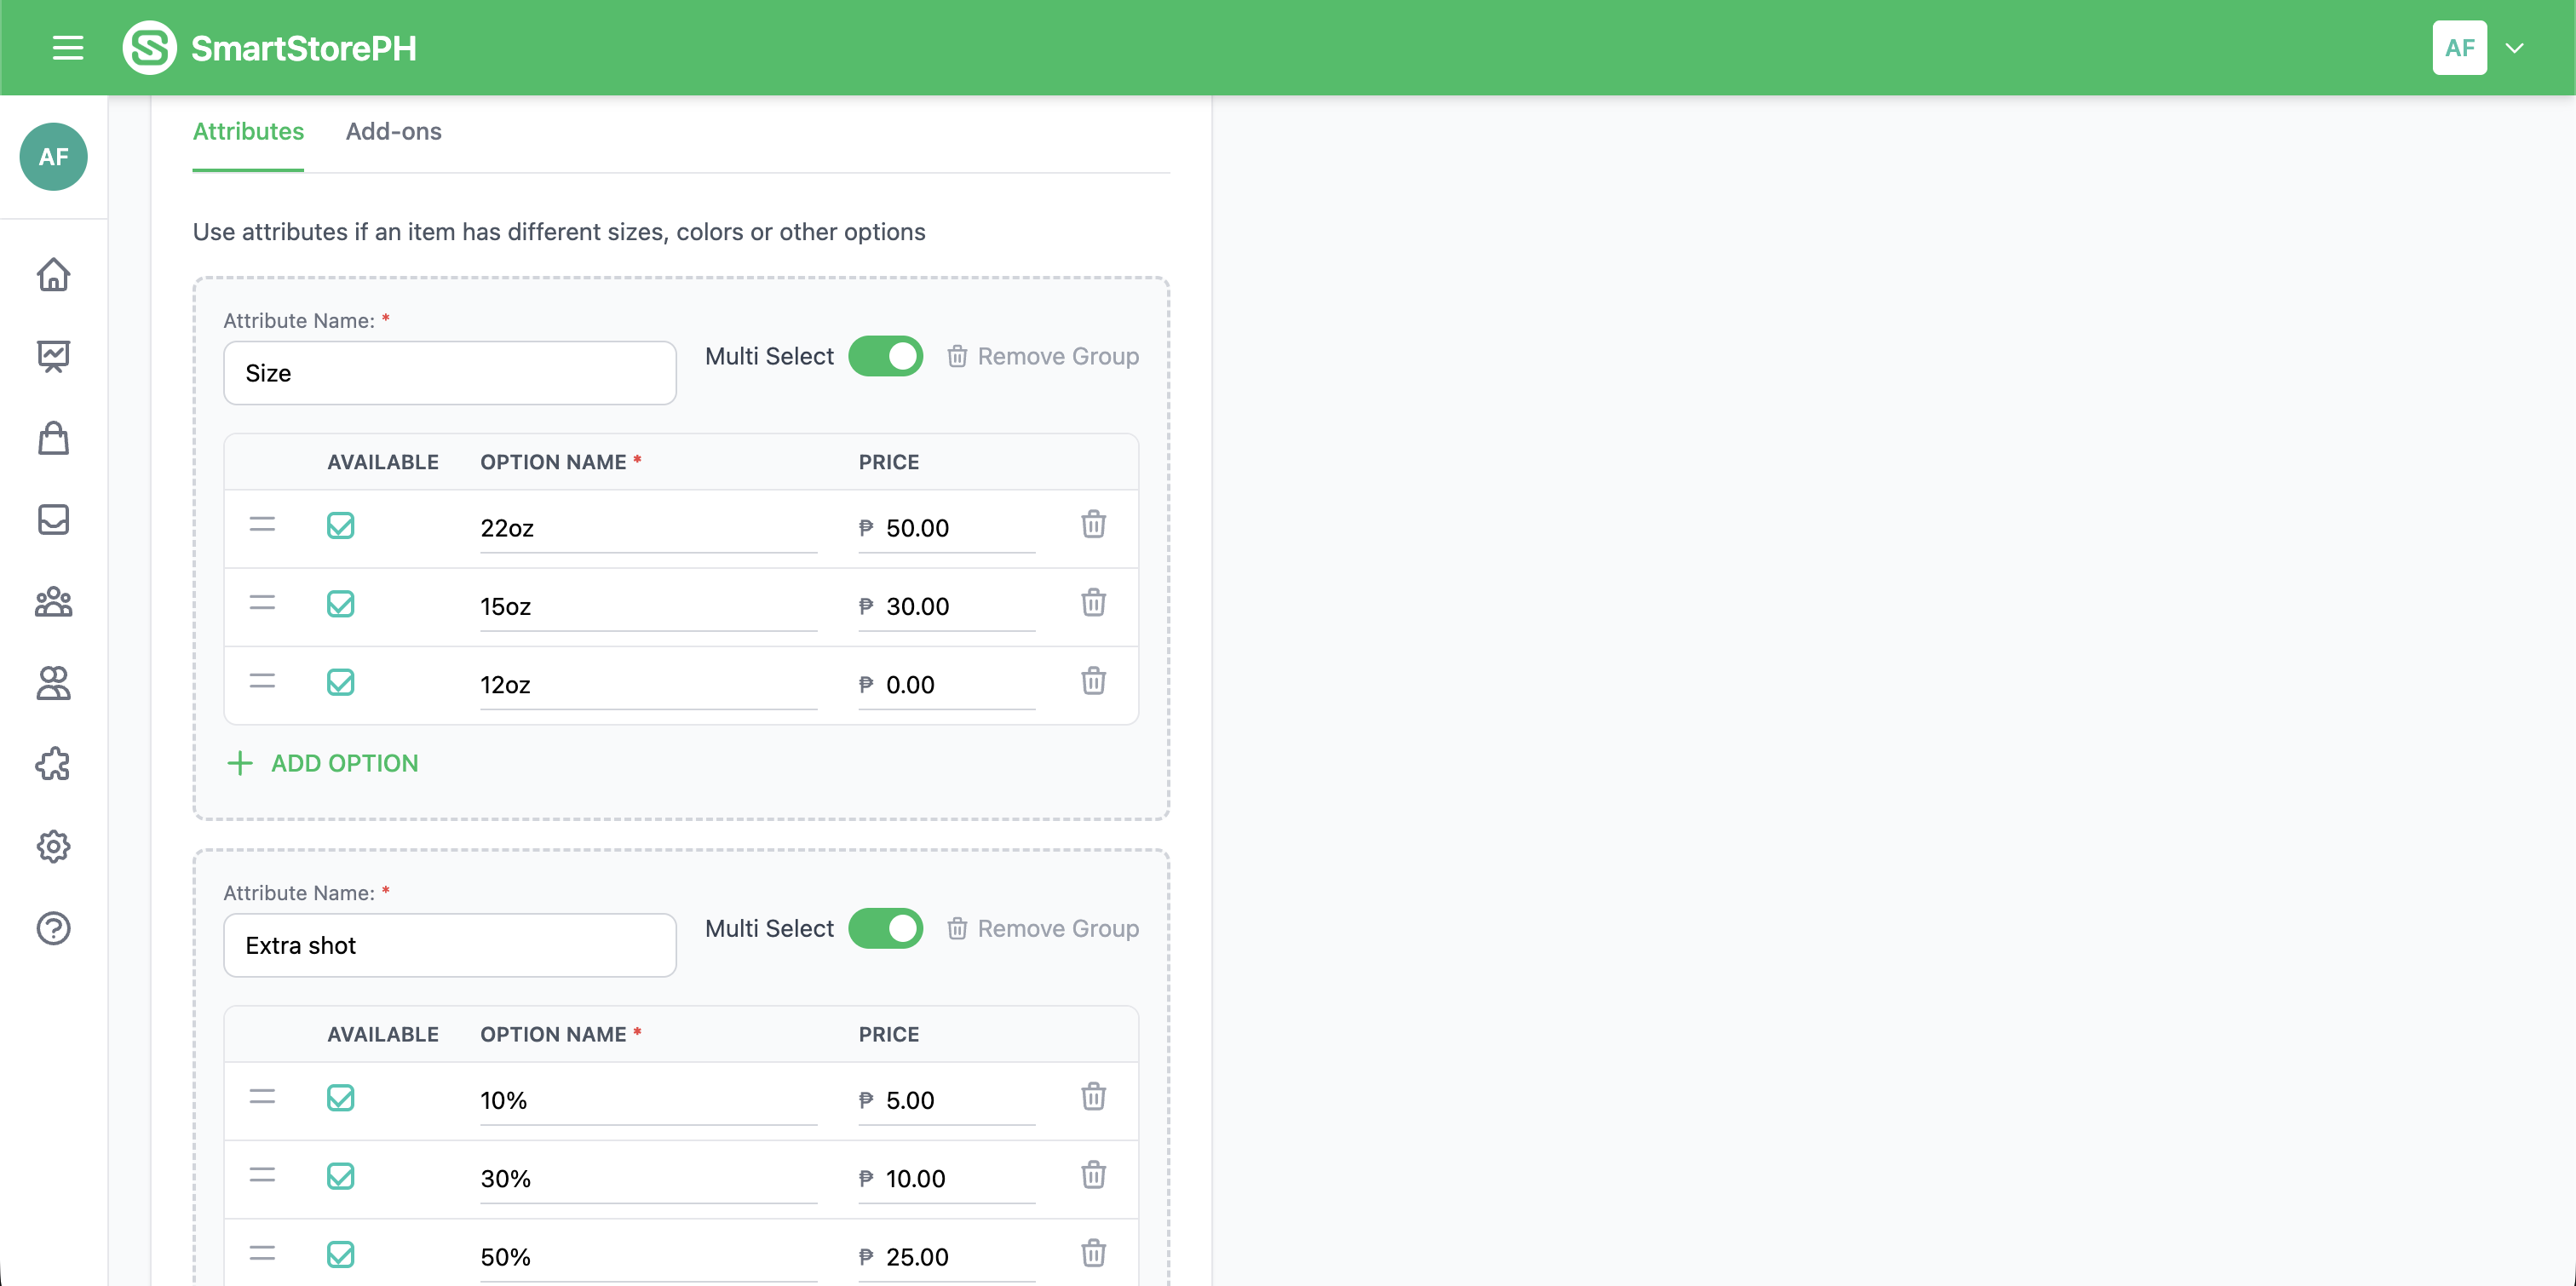Click the Extra shot attribute name field

[449, 946]
